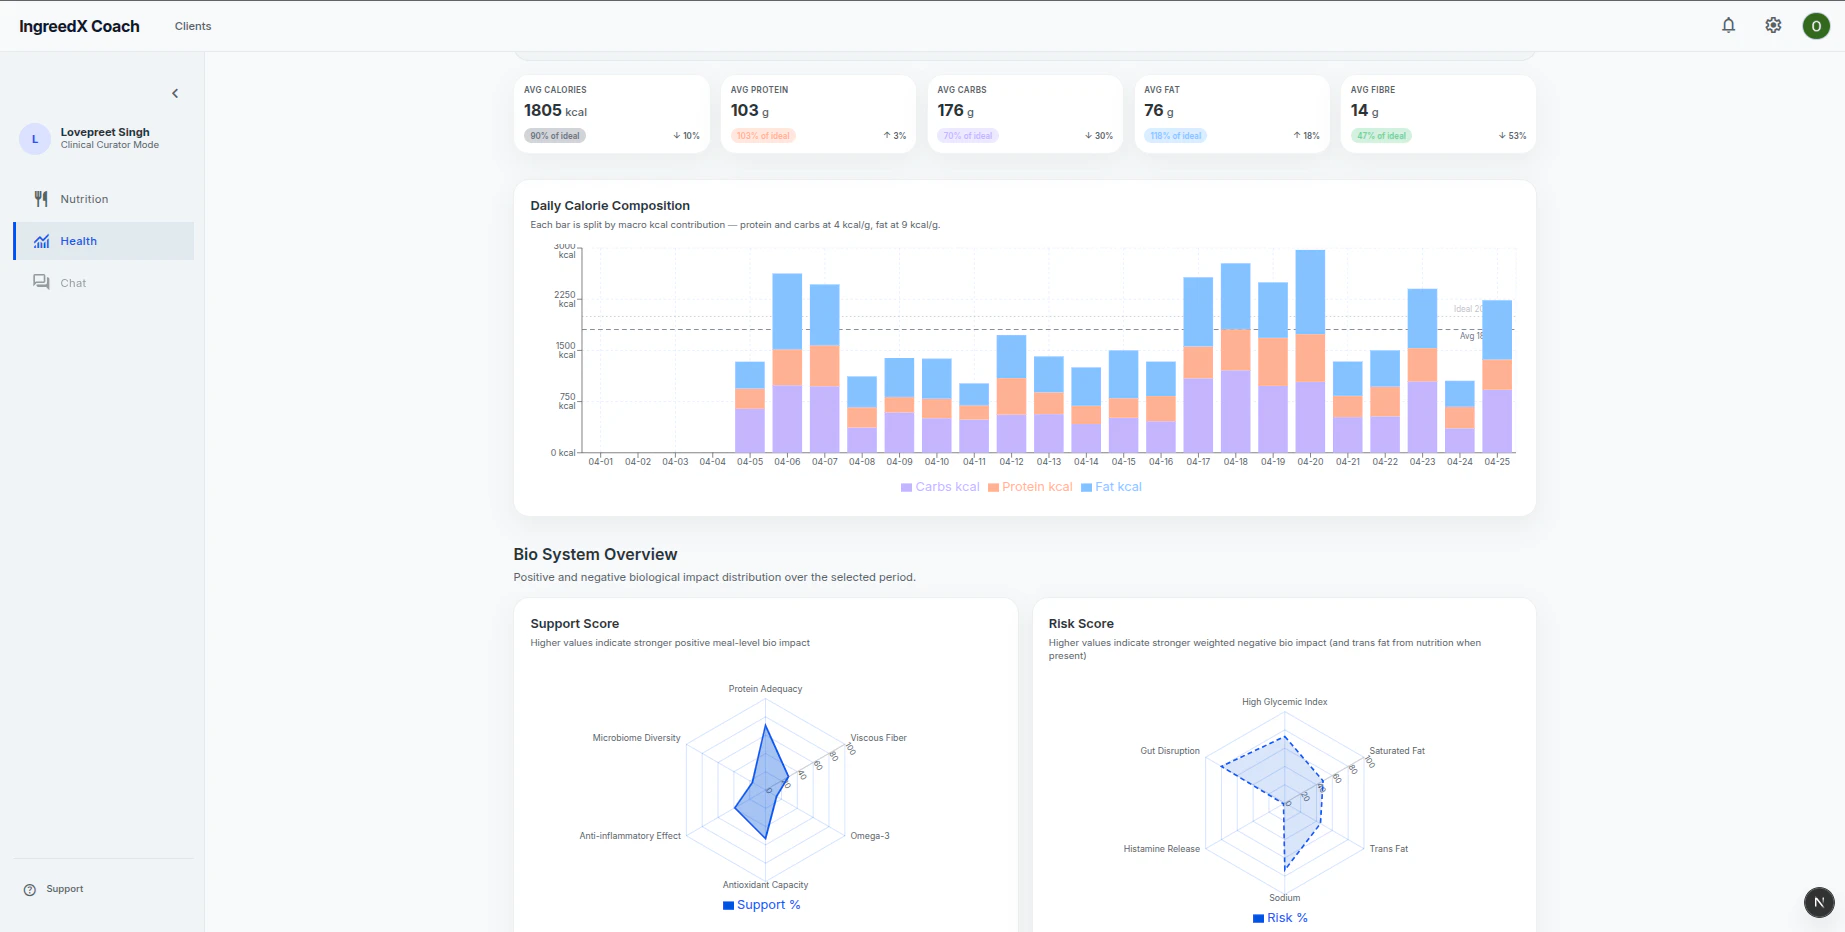
Task: Click the 04-18 bar in the calorie chart
Action: (1236, 358)
